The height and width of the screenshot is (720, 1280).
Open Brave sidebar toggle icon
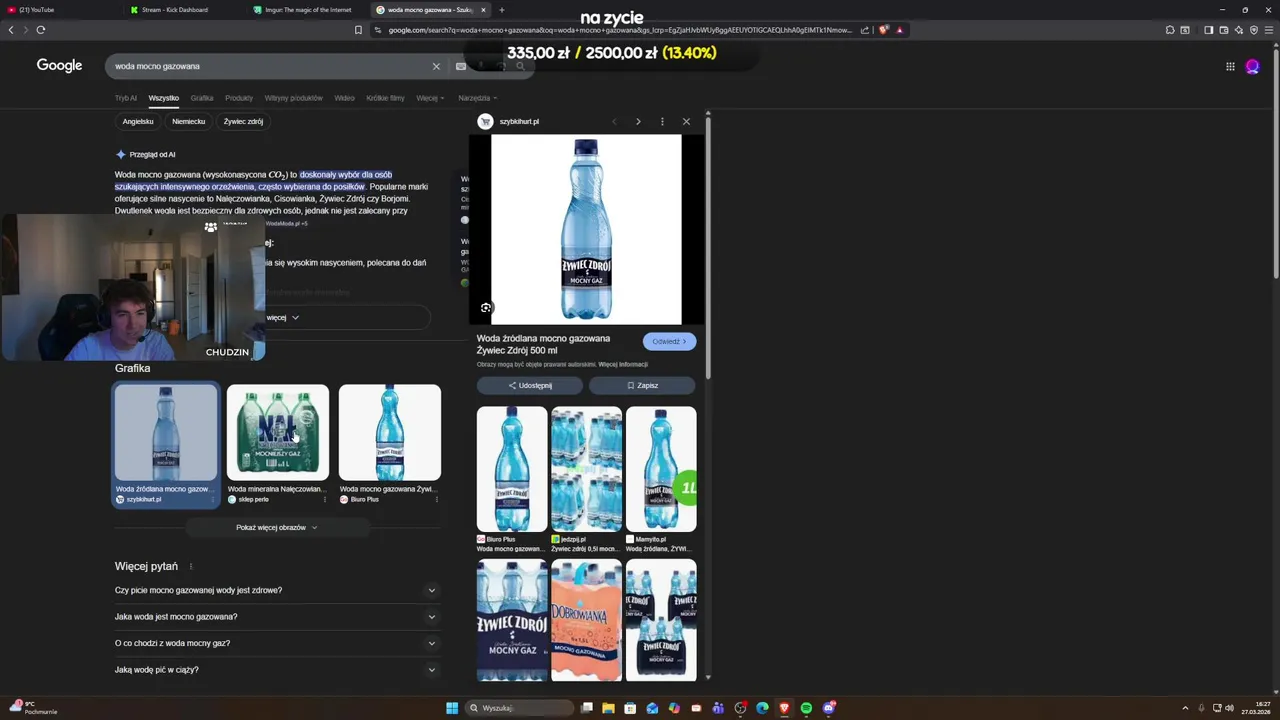click(x=1208, y=30)
